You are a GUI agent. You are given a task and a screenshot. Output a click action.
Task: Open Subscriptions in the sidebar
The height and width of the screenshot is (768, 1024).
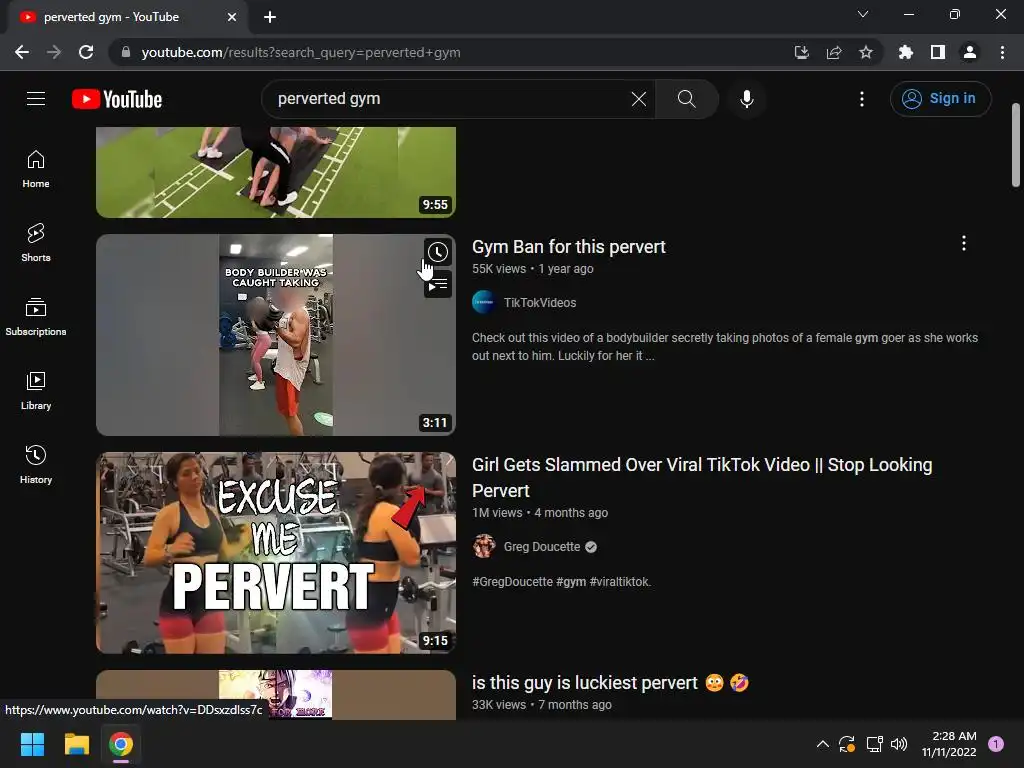pos(36,317)
